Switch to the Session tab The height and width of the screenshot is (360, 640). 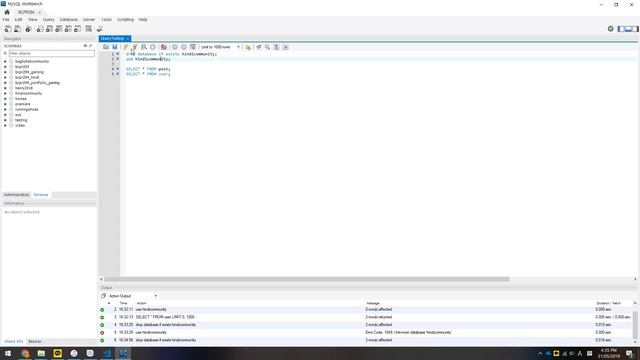[35, 341]
